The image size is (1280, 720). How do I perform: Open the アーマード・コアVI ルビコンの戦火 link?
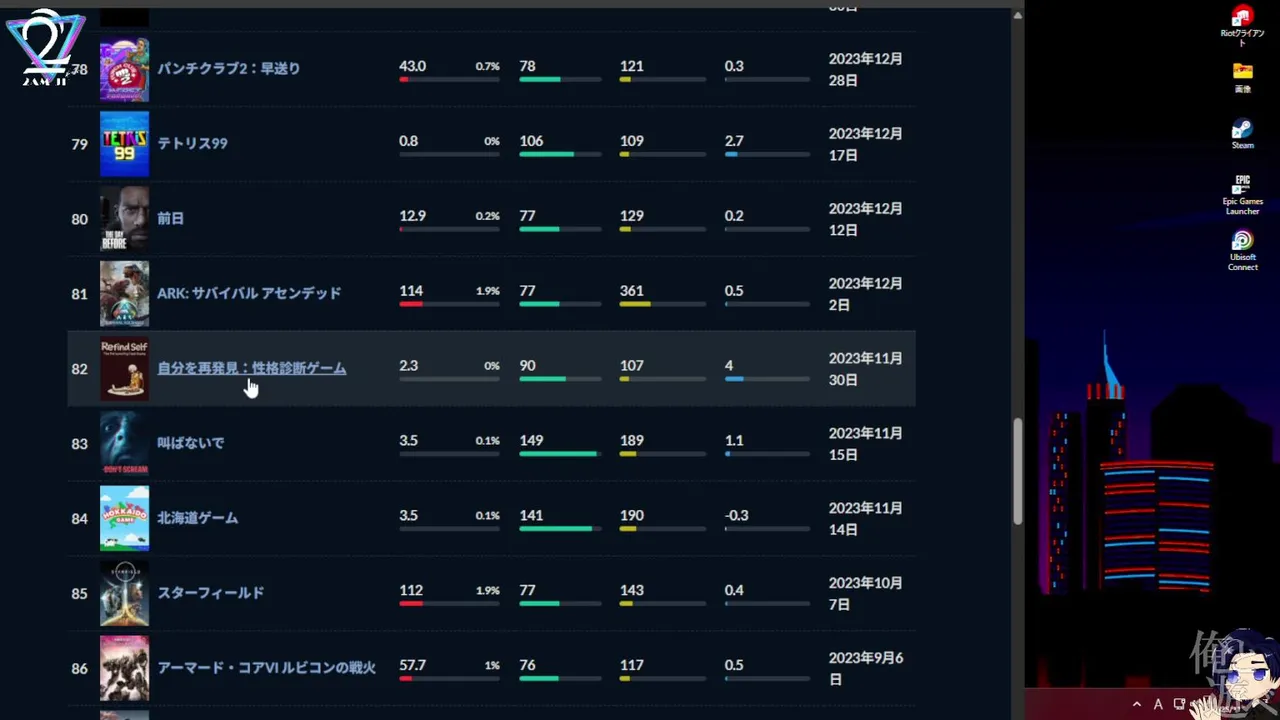[266, 667]
